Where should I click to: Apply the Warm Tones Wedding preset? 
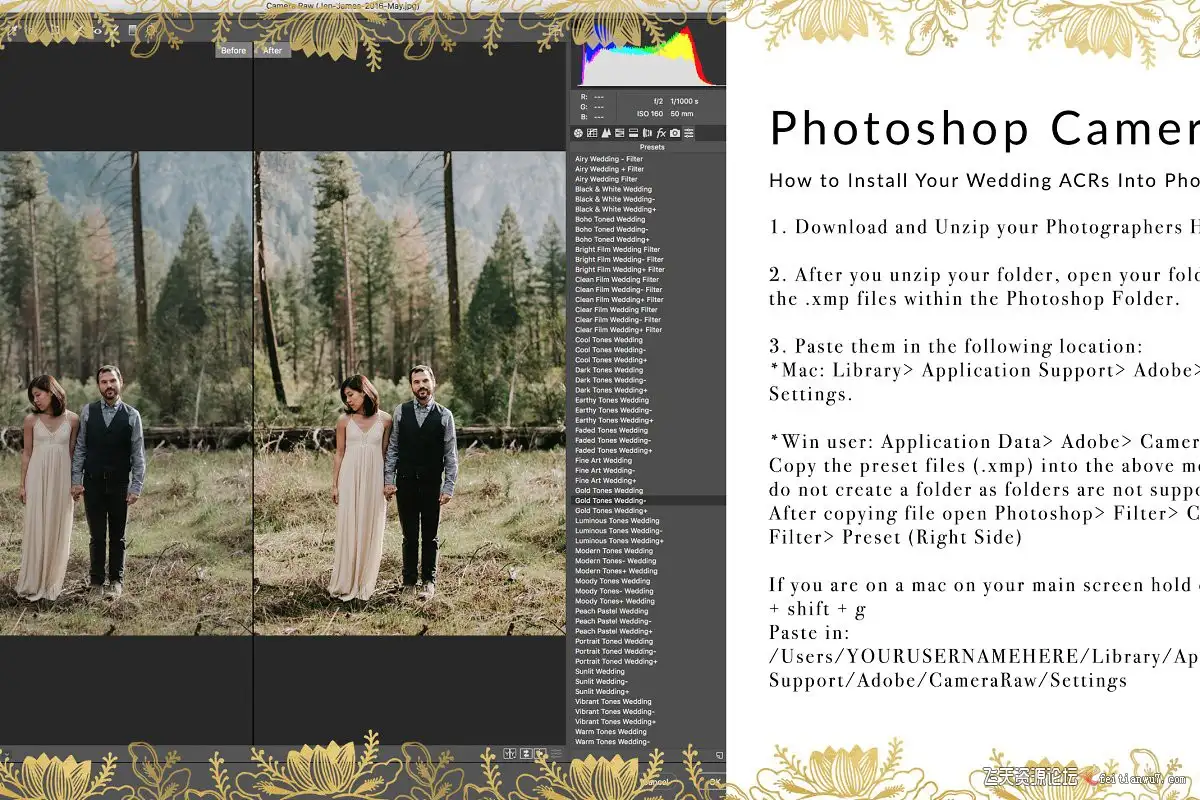click(x=611, y=731)
